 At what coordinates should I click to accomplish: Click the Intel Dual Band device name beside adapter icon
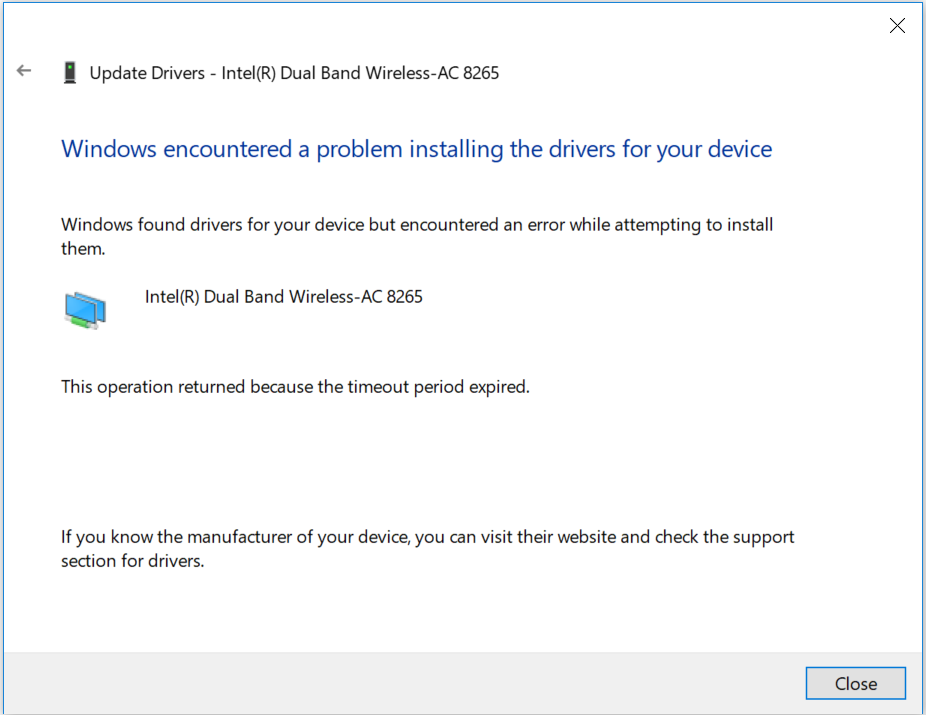[x=283, y=297]
